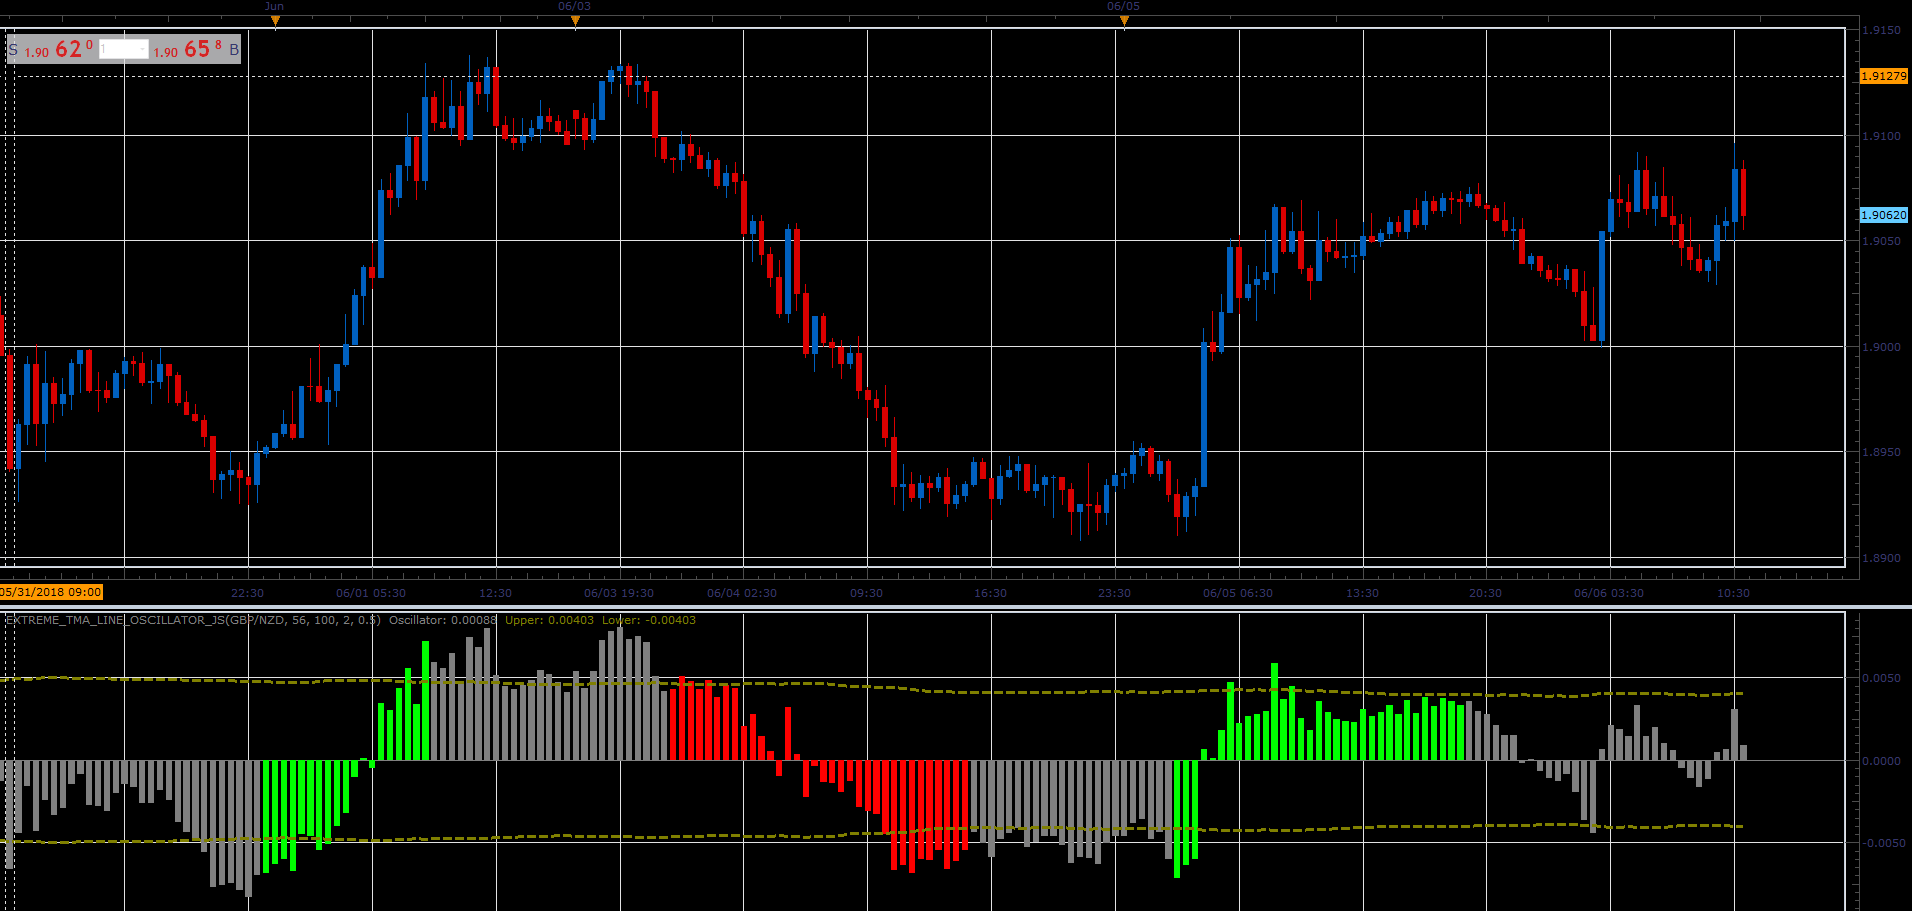Click the Lower: -0.00403 value label
This screenshot has height=911, width=1912.
coord(649,620)
